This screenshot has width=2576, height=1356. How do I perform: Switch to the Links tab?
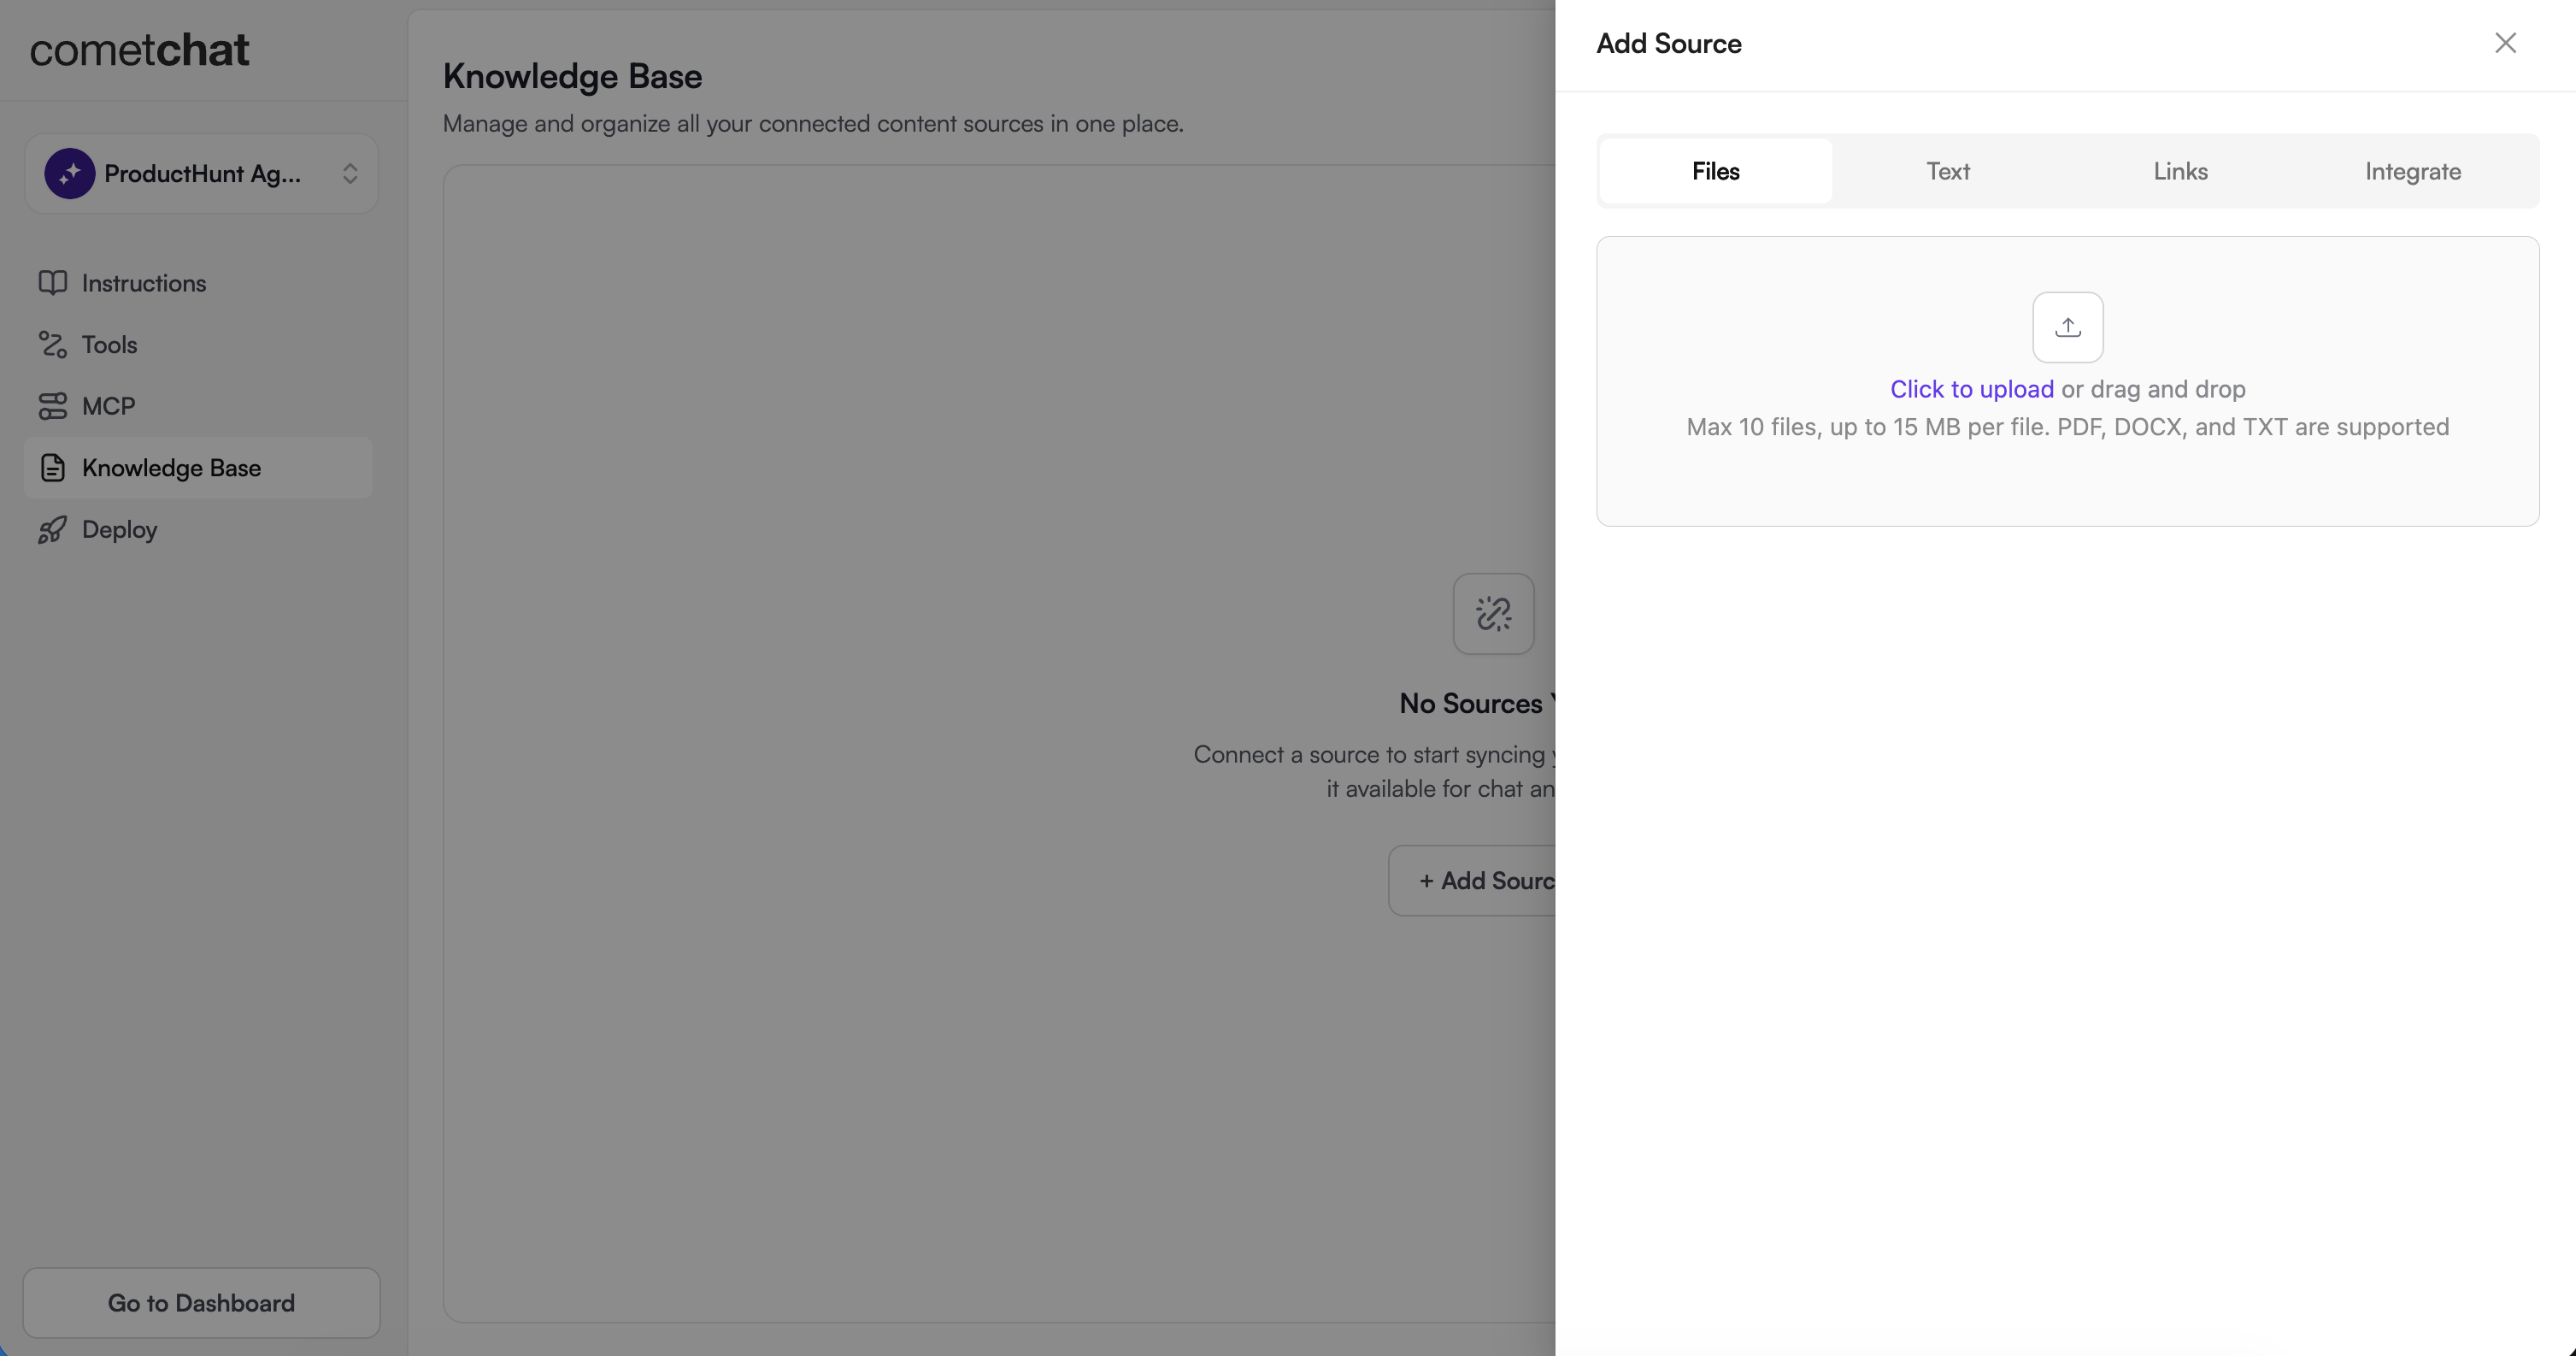(x=2180, y=171)
